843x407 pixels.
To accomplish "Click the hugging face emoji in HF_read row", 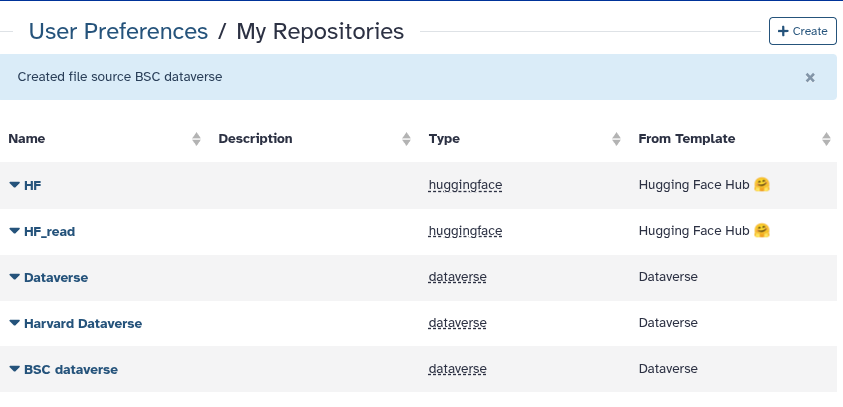I will coord(761,231).
